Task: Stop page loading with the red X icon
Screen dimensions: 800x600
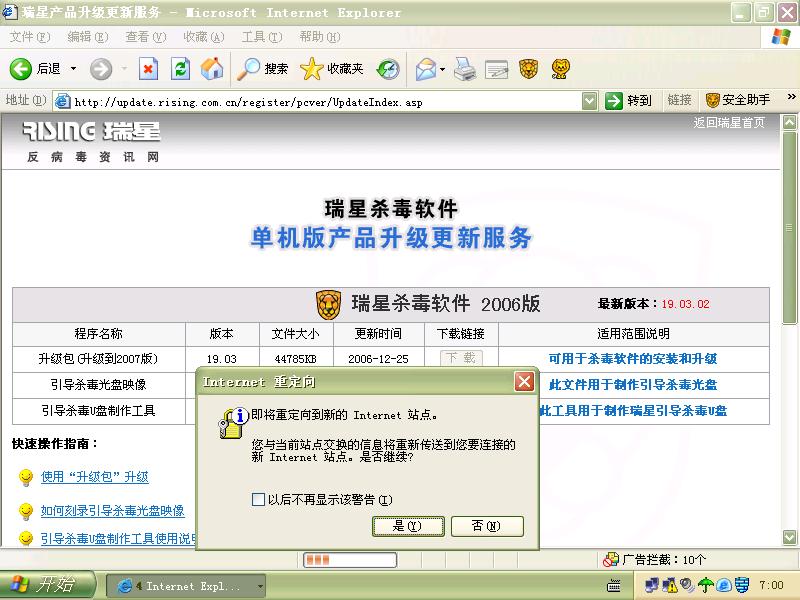Action: pyautogui.click(x=148, y=69)
